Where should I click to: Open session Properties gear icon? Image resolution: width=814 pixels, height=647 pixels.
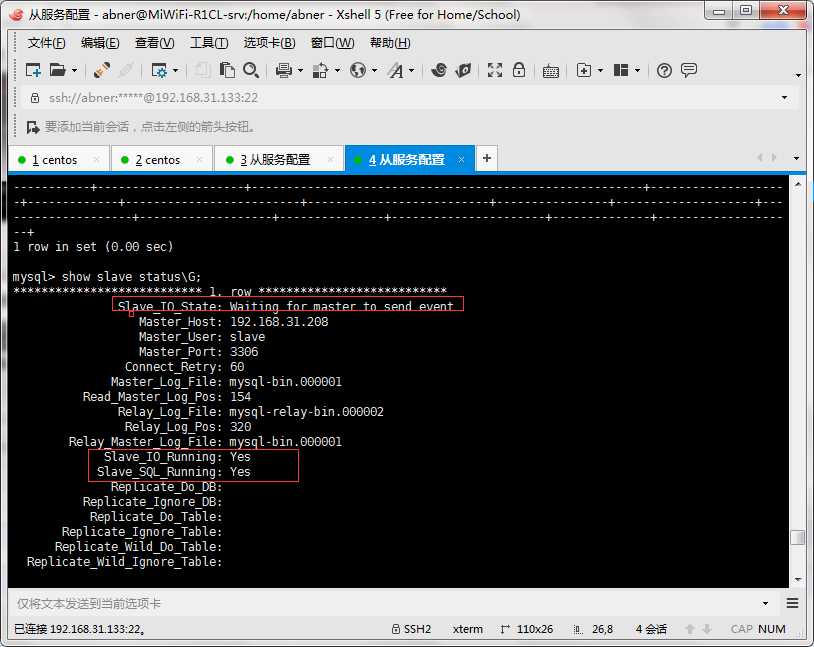(x=158, y=70)
